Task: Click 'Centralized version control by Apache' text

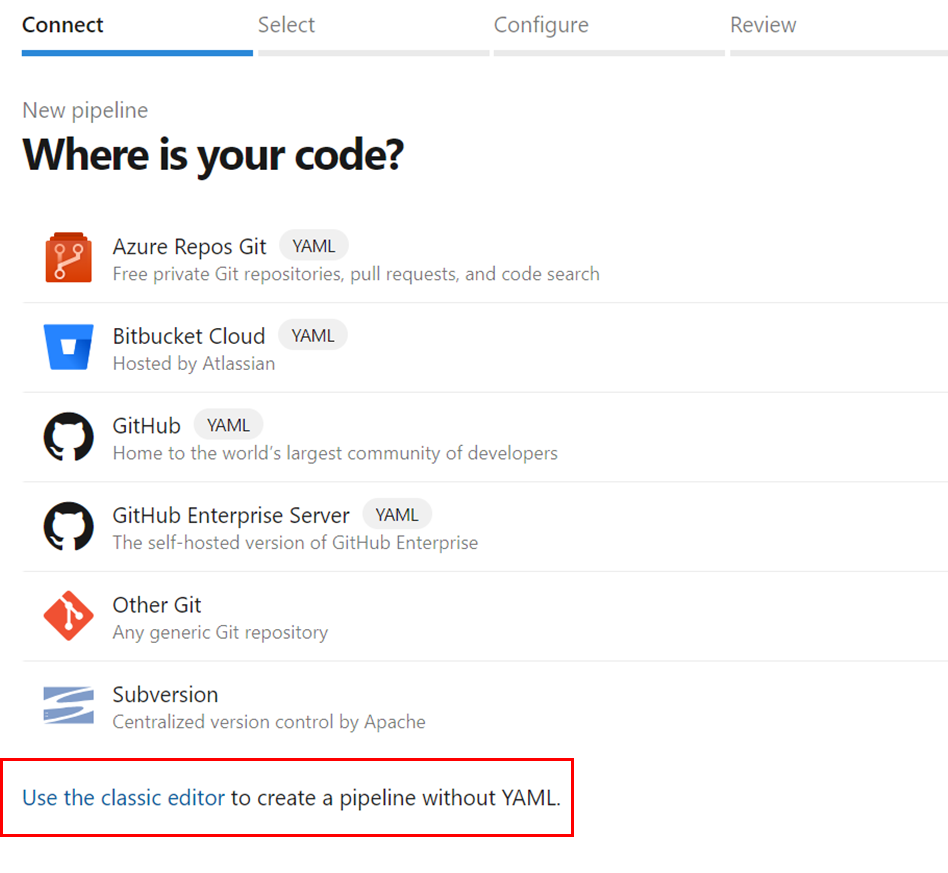Action: (x=269, y=721)
